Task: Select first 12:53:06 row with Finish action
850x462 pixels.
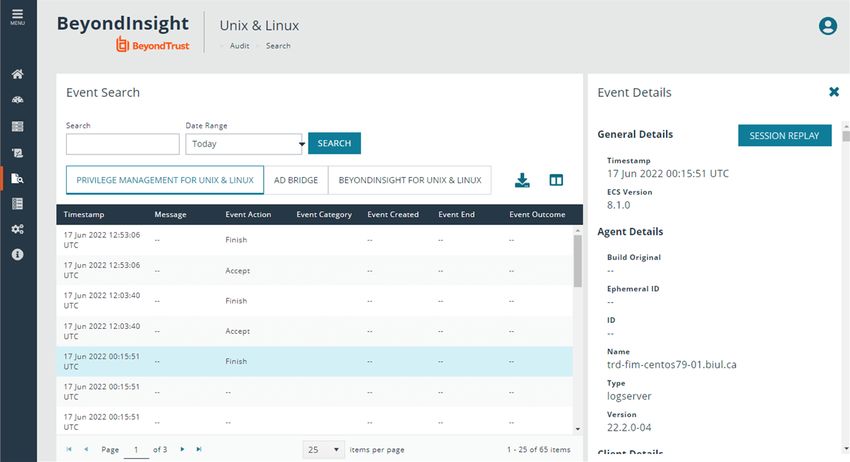Action: 314,240
